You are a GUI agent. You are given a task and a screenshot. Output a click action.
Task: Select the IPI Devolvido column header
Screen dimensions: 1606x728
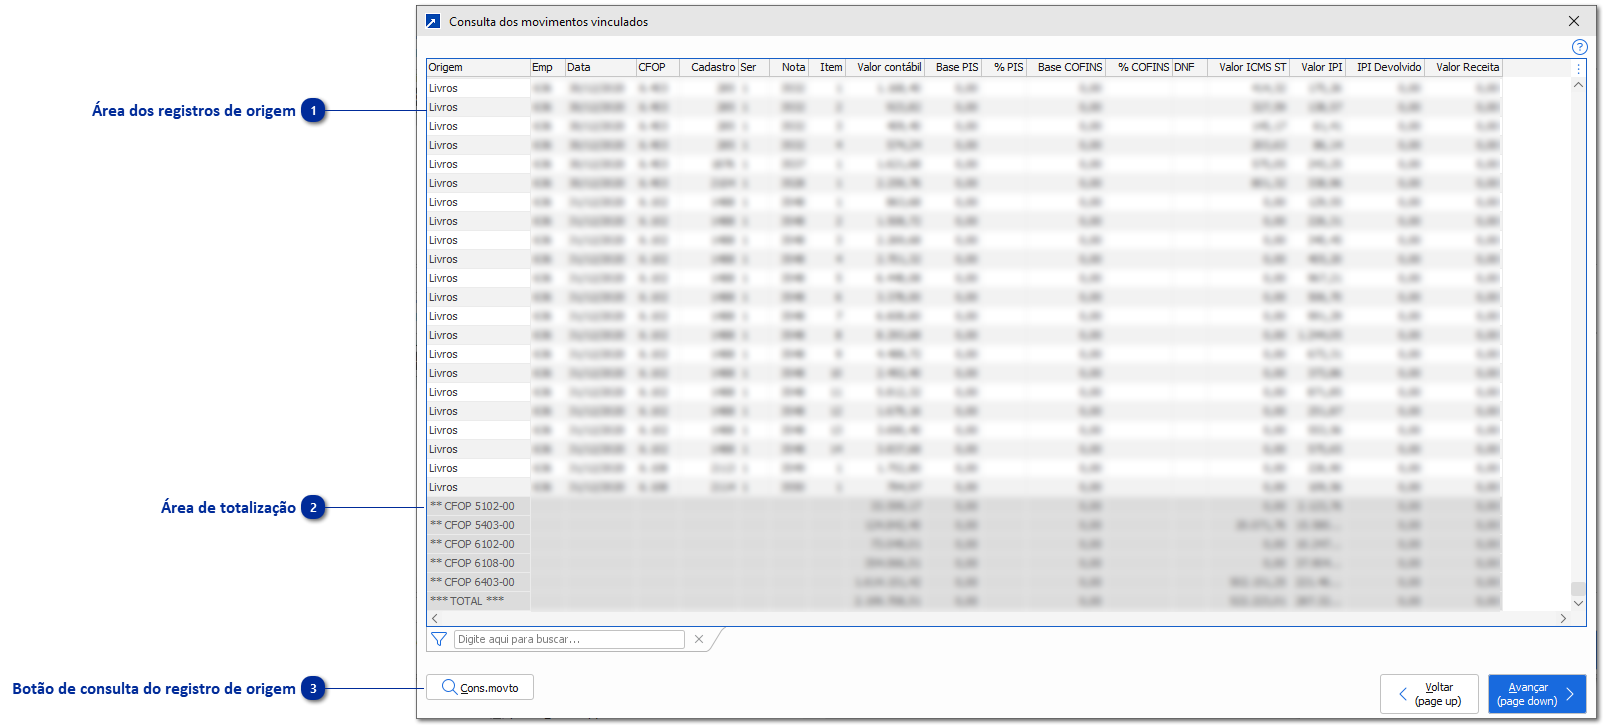coord(1385,67)
